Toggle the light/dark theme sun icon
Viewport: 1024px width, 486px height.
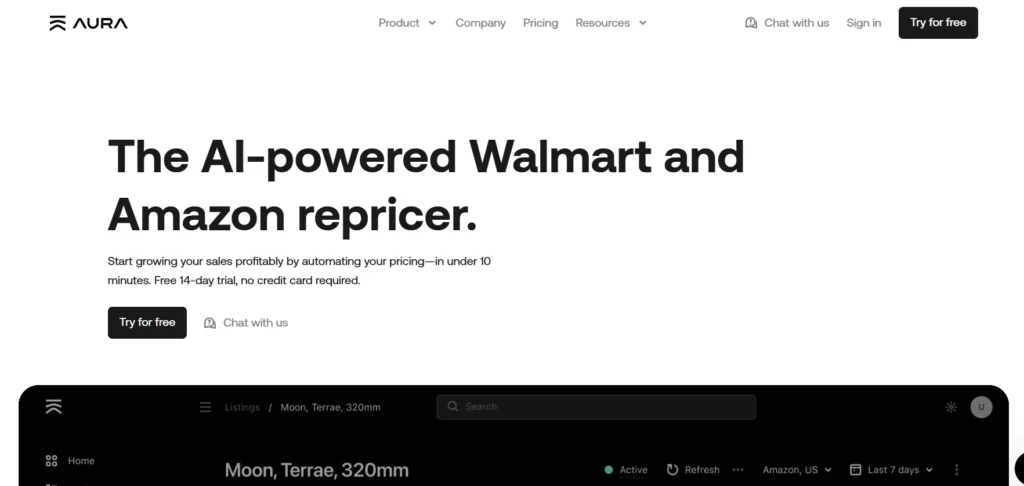pyautogui.click(x=951, y=407)
